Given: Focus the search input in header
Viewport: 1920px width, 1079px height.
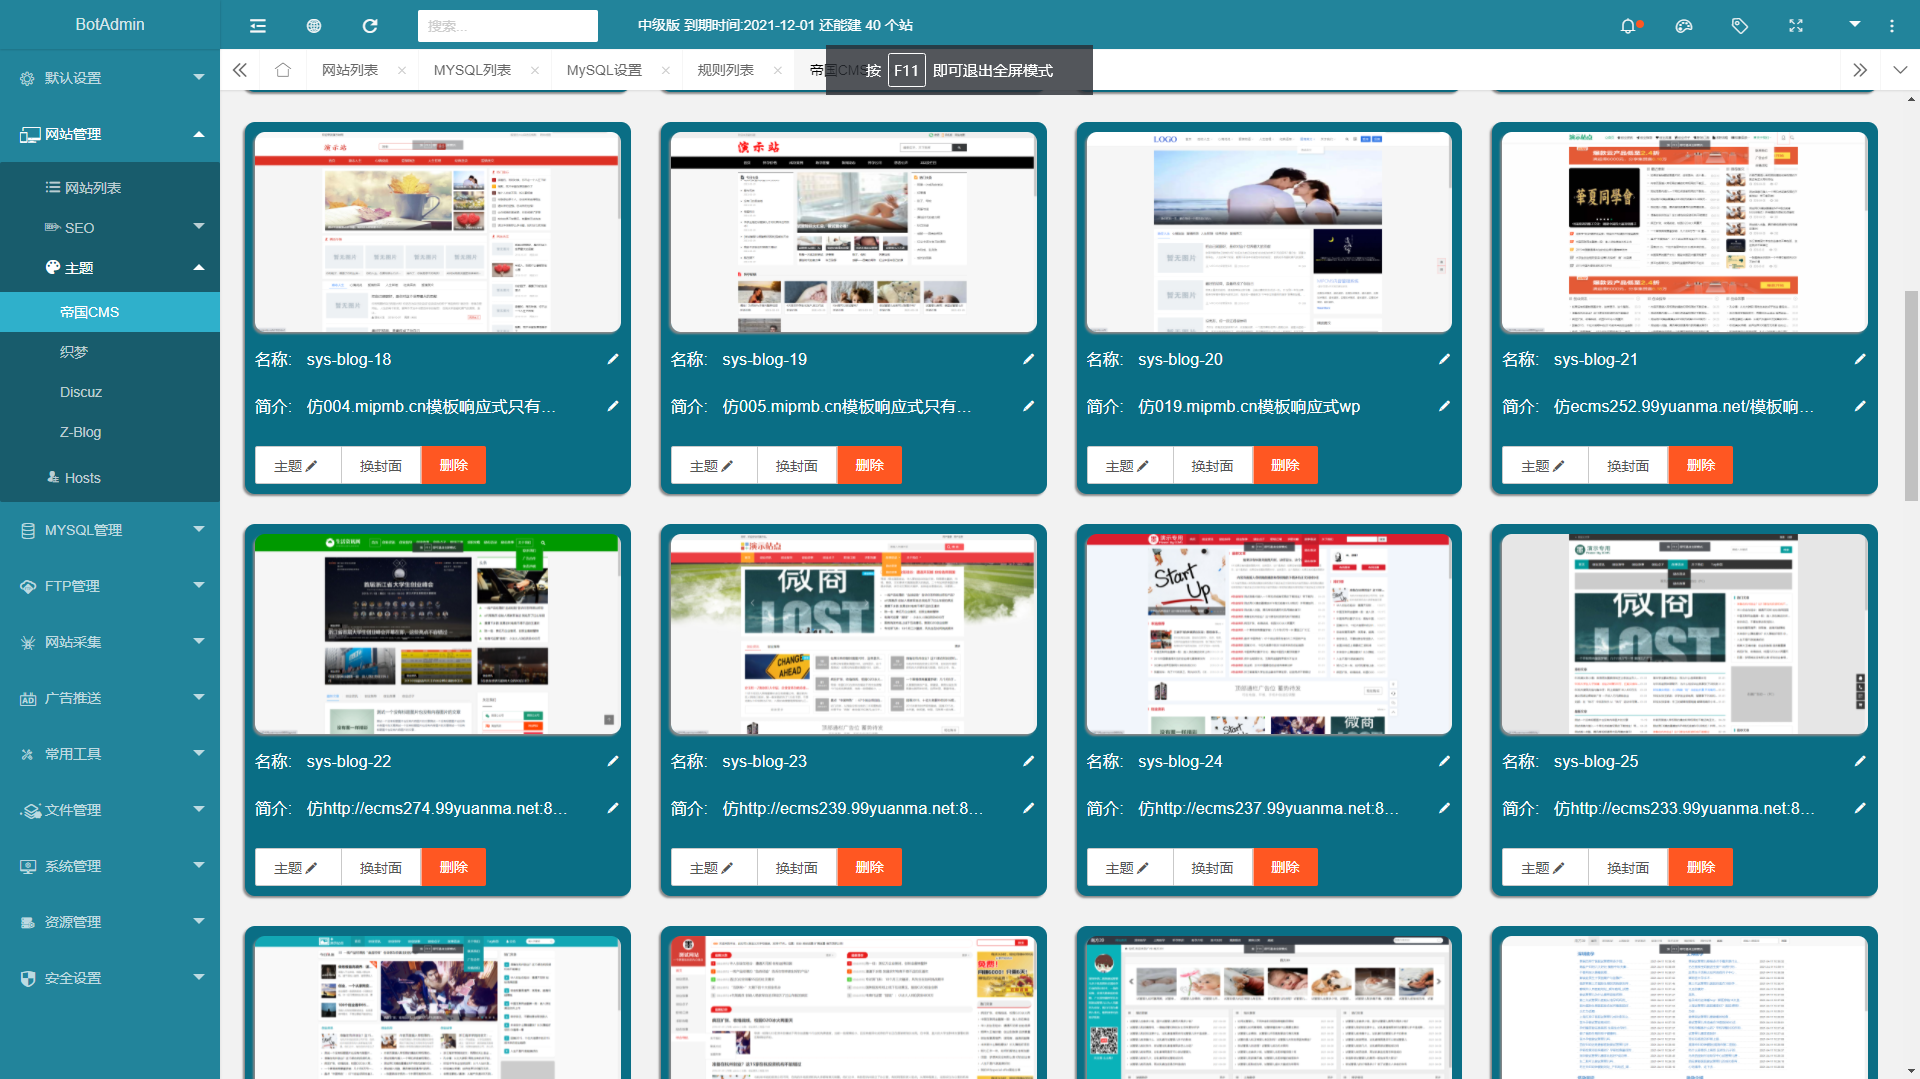Looking at the screenshot, I should 508,26.
